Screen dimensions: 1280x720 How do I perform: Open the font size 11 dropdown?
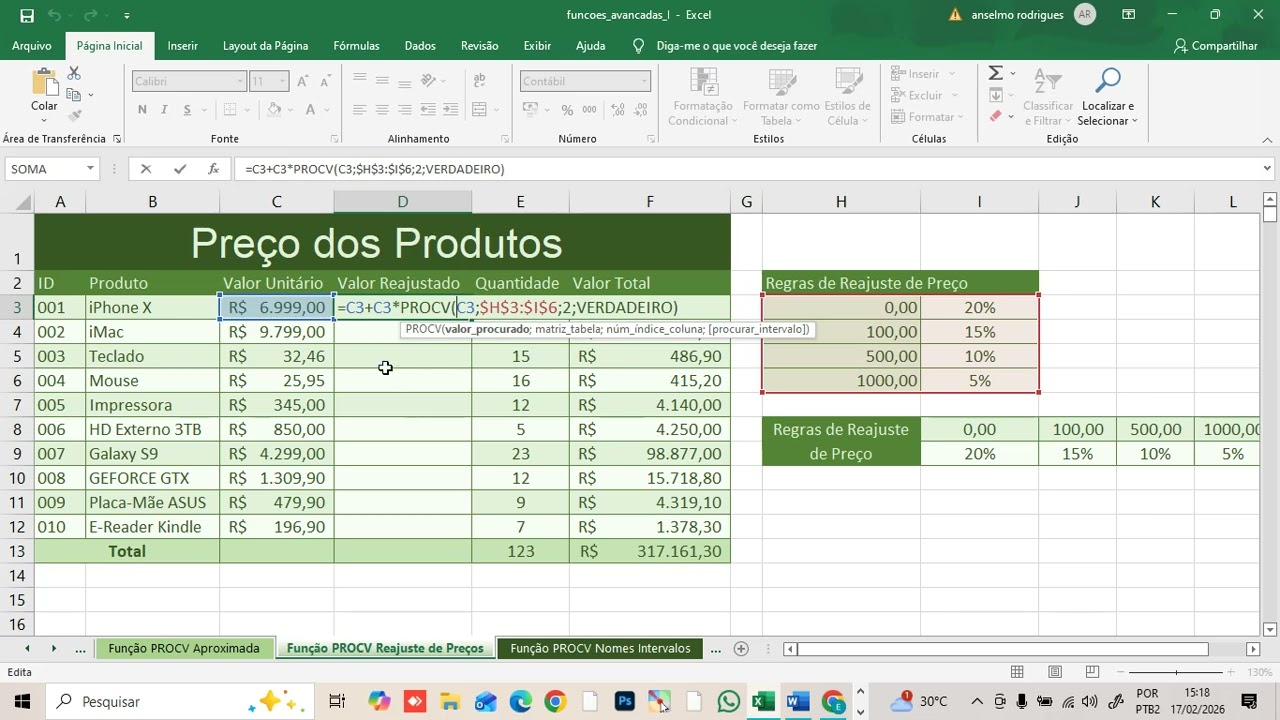click(x=283, y=81)
